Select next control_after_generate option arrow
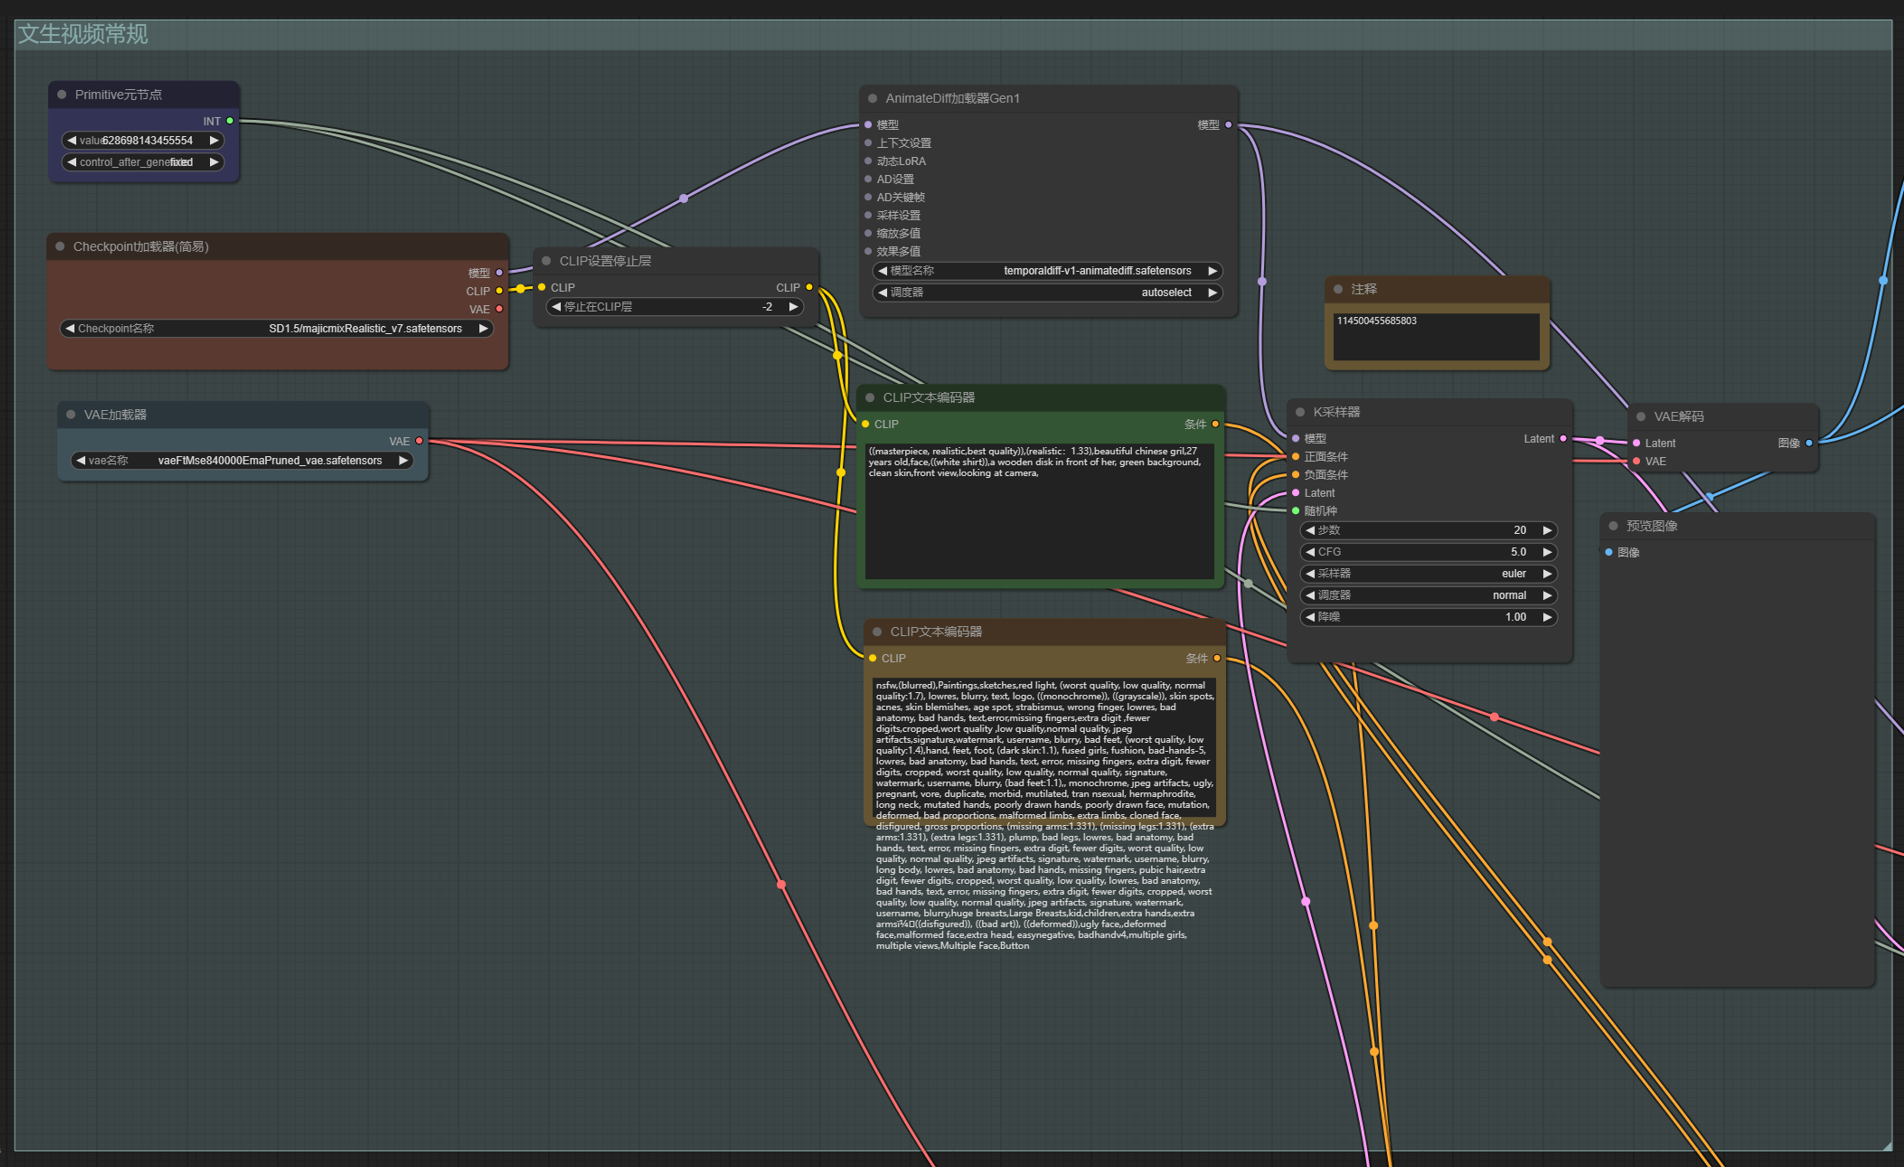Image resolution: width=1904 pixels, height=1167 pixels. [214, 162]
